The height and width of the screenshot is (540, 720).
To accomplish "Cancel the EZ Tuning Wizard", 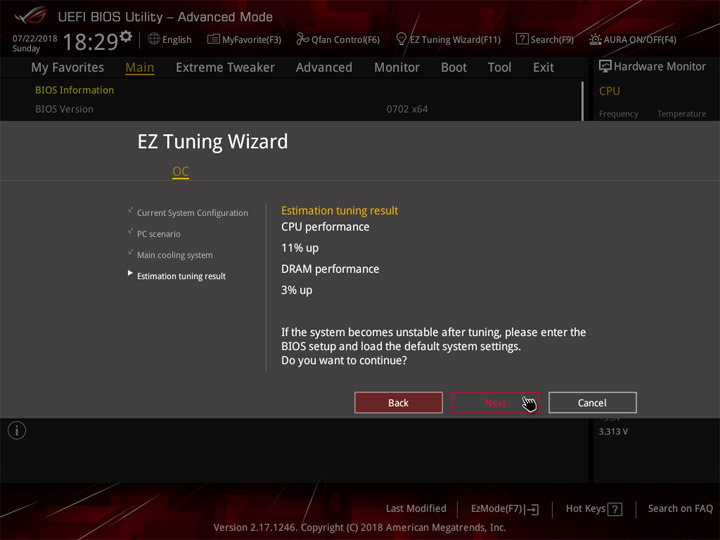I will tap(592, 403).
